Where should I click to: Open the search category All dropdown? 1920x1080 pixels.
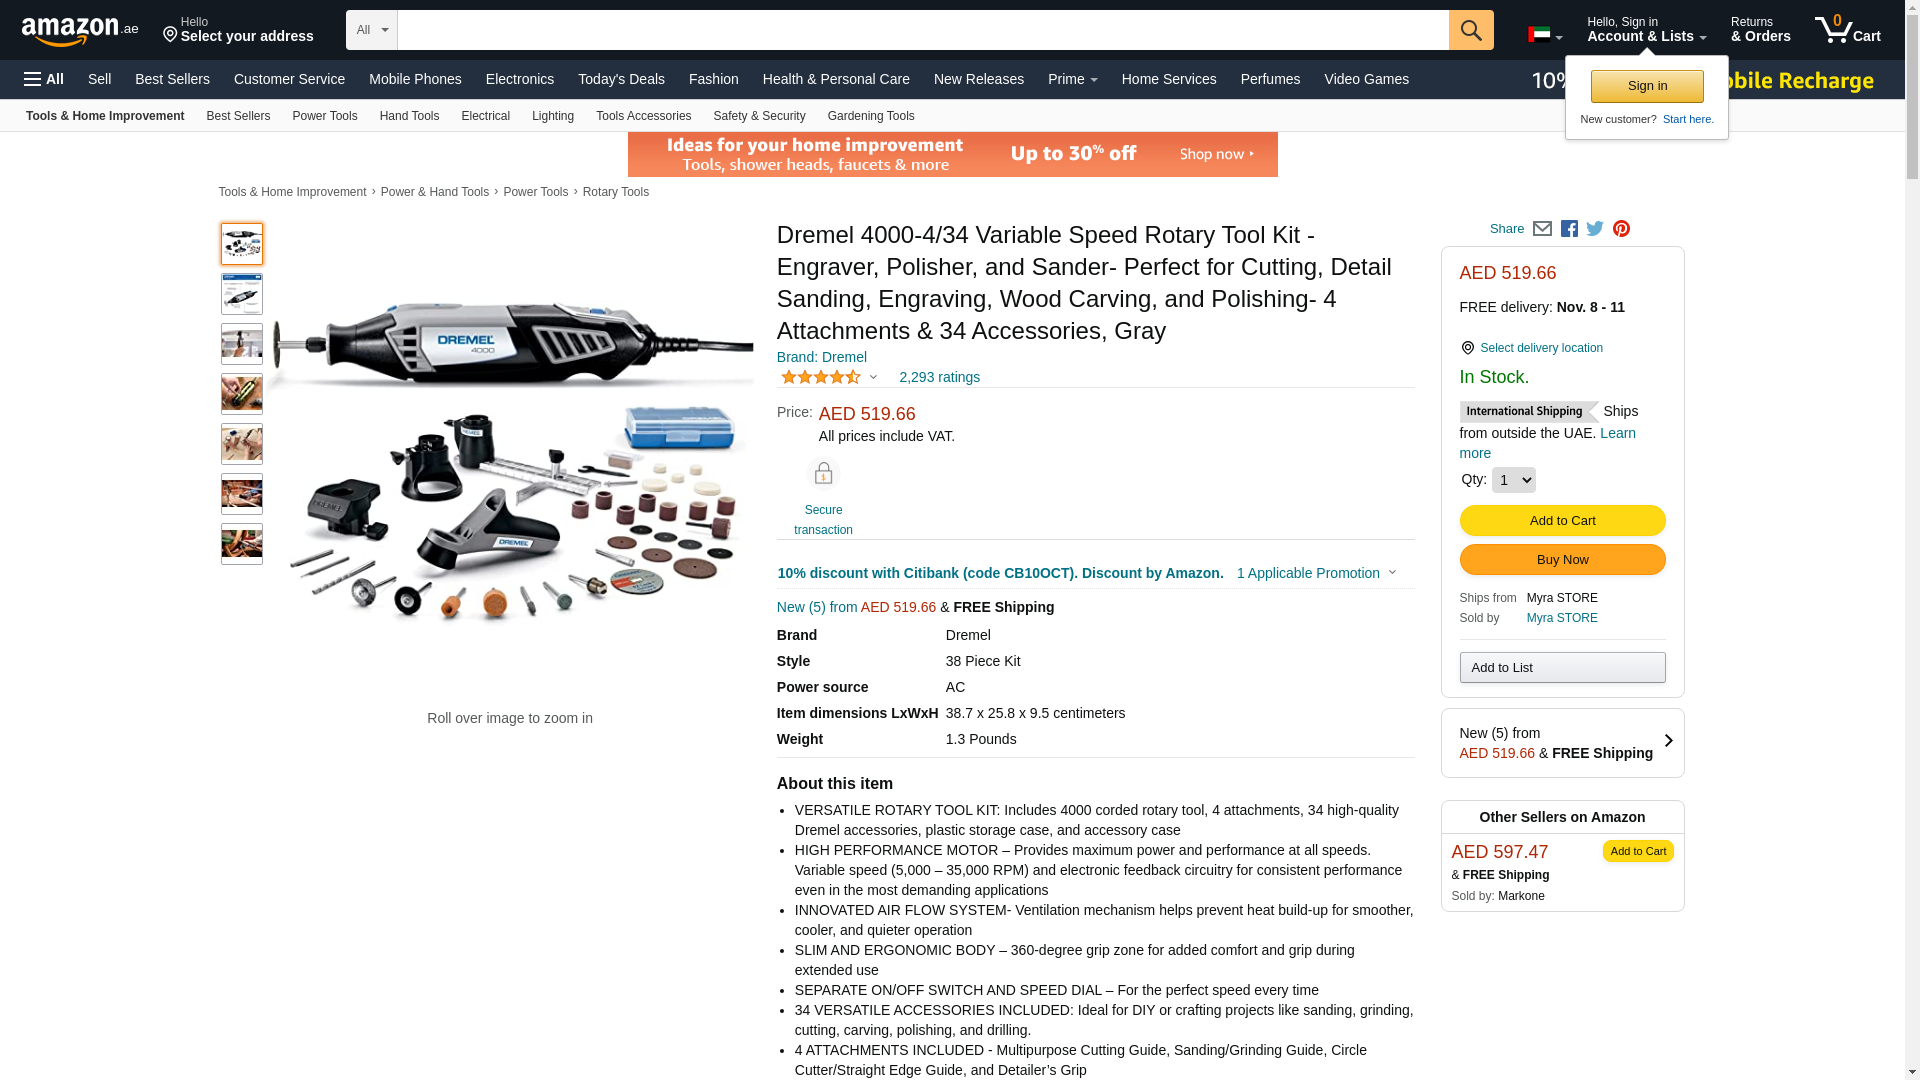click(x=372, y=30)
